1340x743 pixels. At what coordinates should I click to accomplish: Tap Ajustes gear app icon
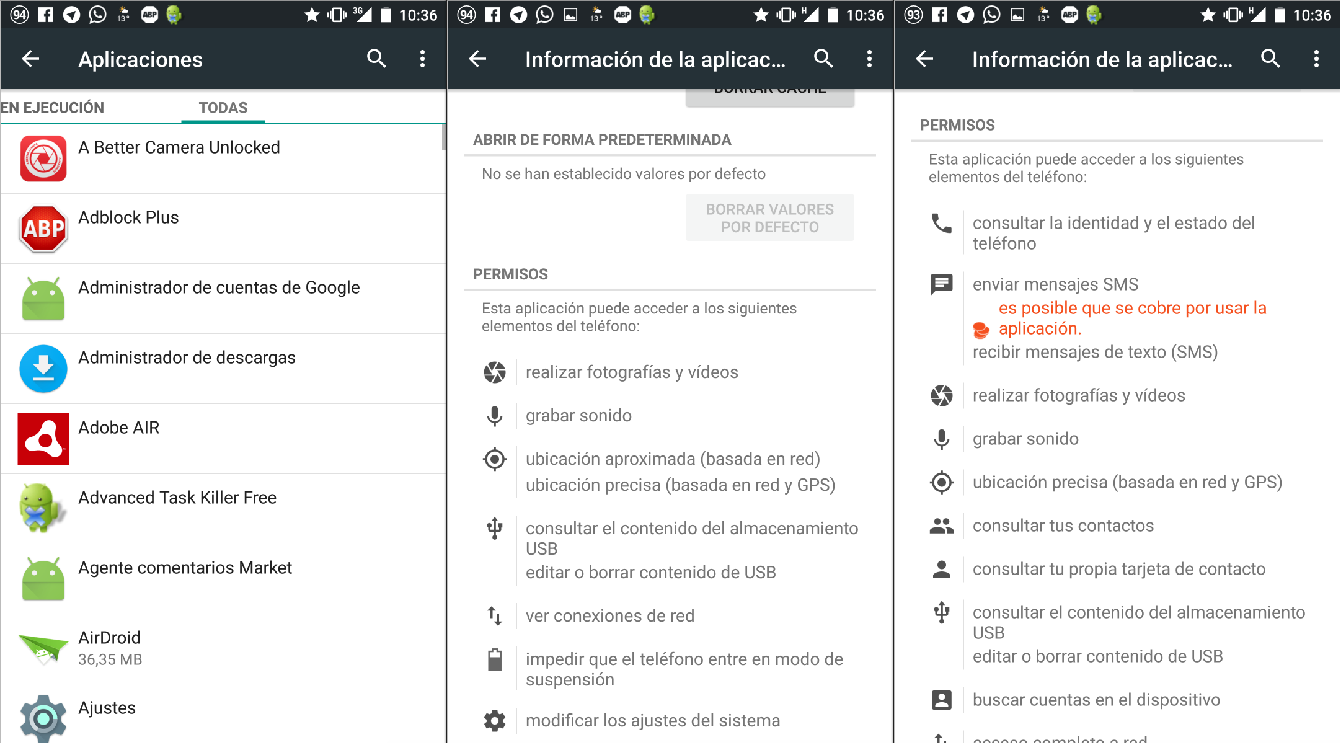[43, 717]
